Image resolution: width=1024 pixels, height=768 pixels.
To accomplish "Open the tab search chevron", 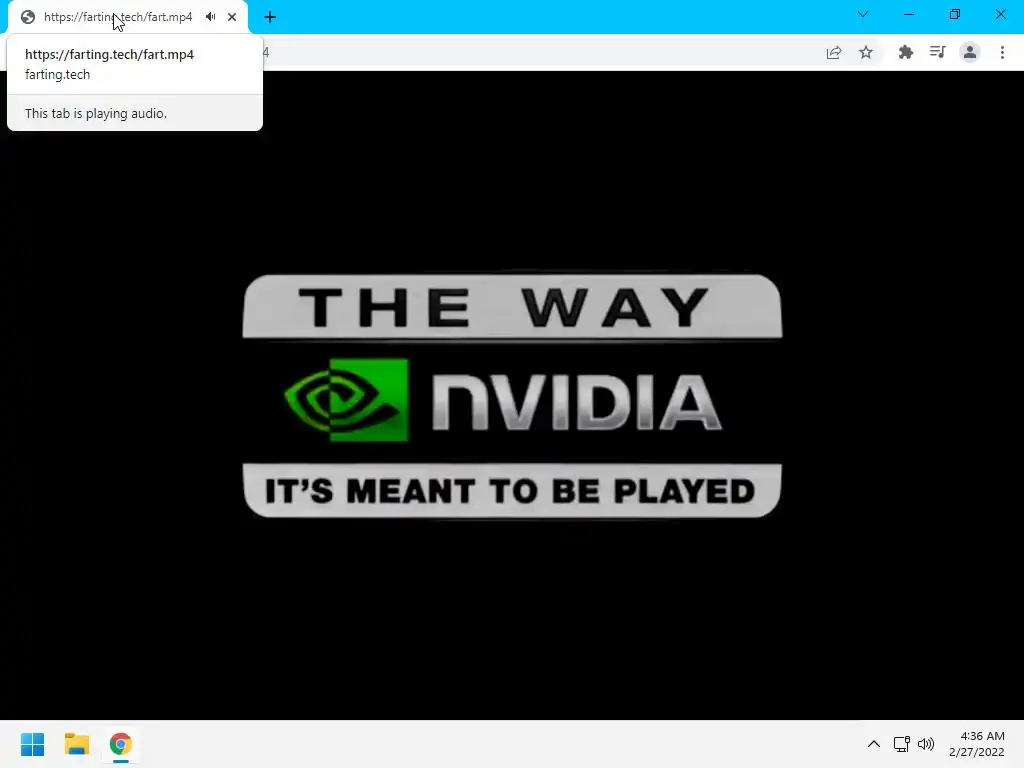I will [x=863, y=14].
